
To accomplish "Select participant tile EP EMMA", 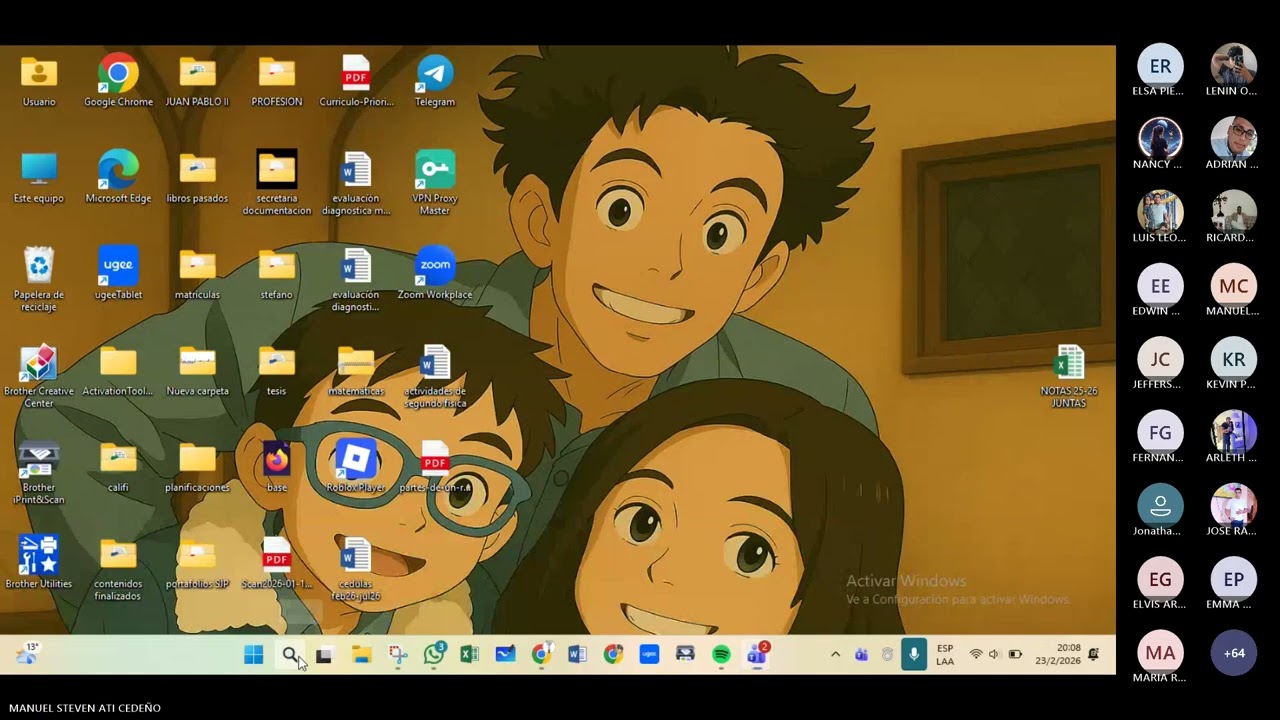I will click(x=1234, y=584).
